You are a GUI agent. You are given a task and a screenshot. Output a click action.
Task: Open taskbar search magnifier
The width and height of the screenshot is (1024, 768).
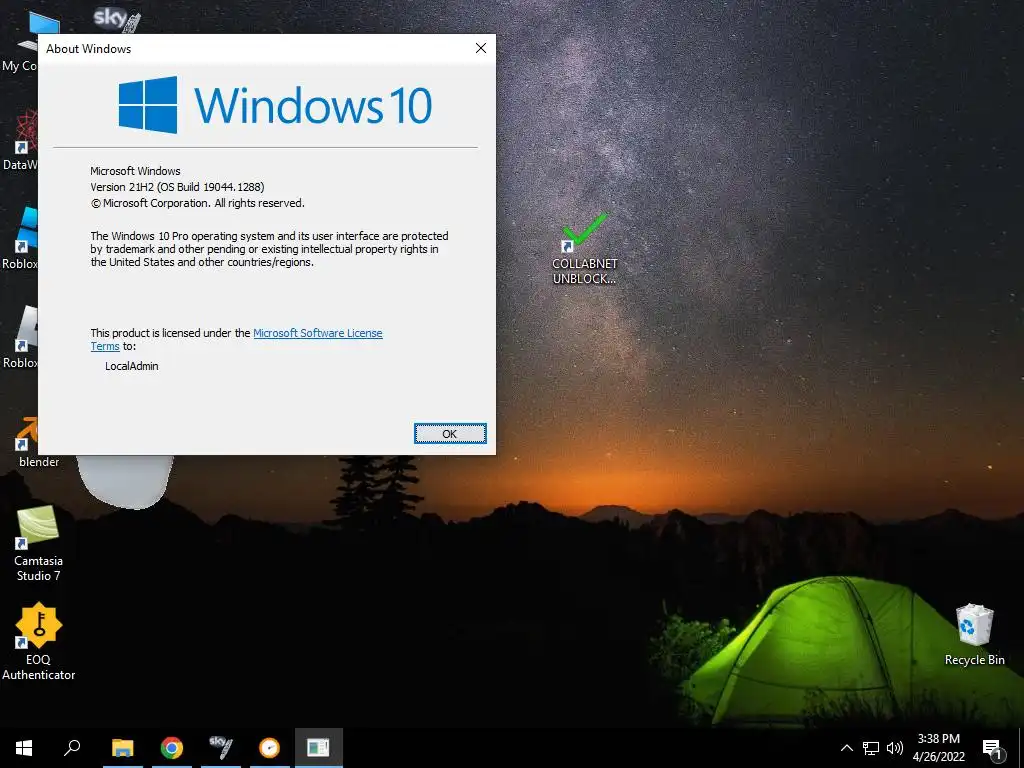(x=72, y=748)
